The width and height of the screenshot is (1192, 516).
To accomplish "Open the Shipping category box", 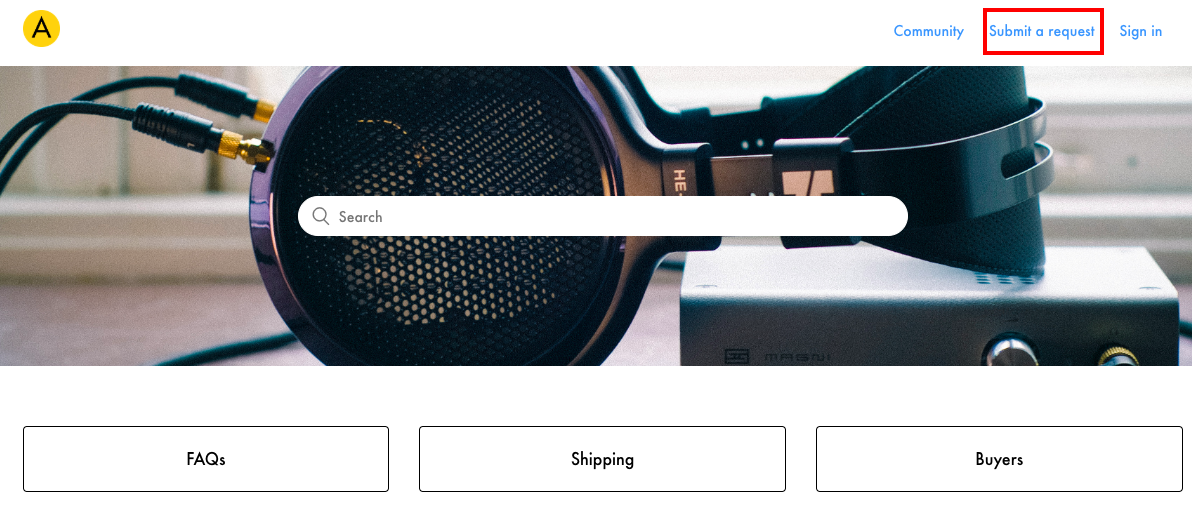I will 602,459.
